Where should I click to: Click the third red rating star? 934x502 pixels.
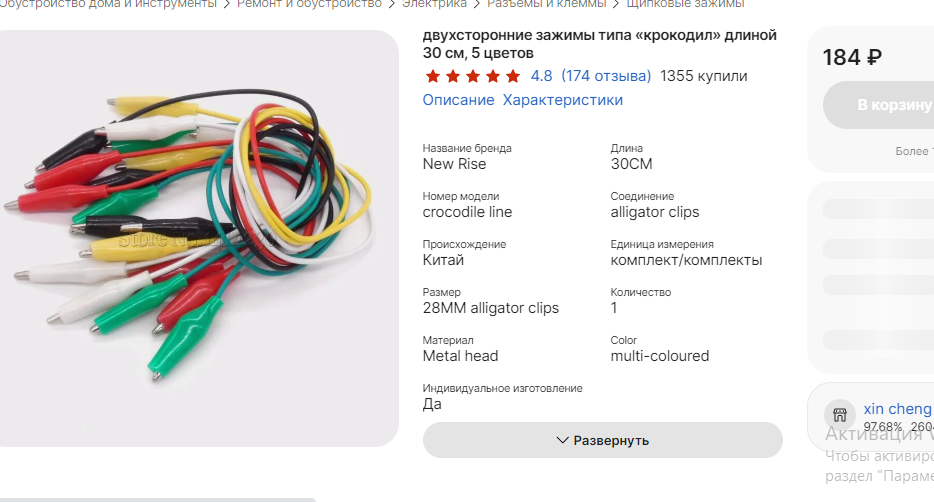click(x=473, y=76)
